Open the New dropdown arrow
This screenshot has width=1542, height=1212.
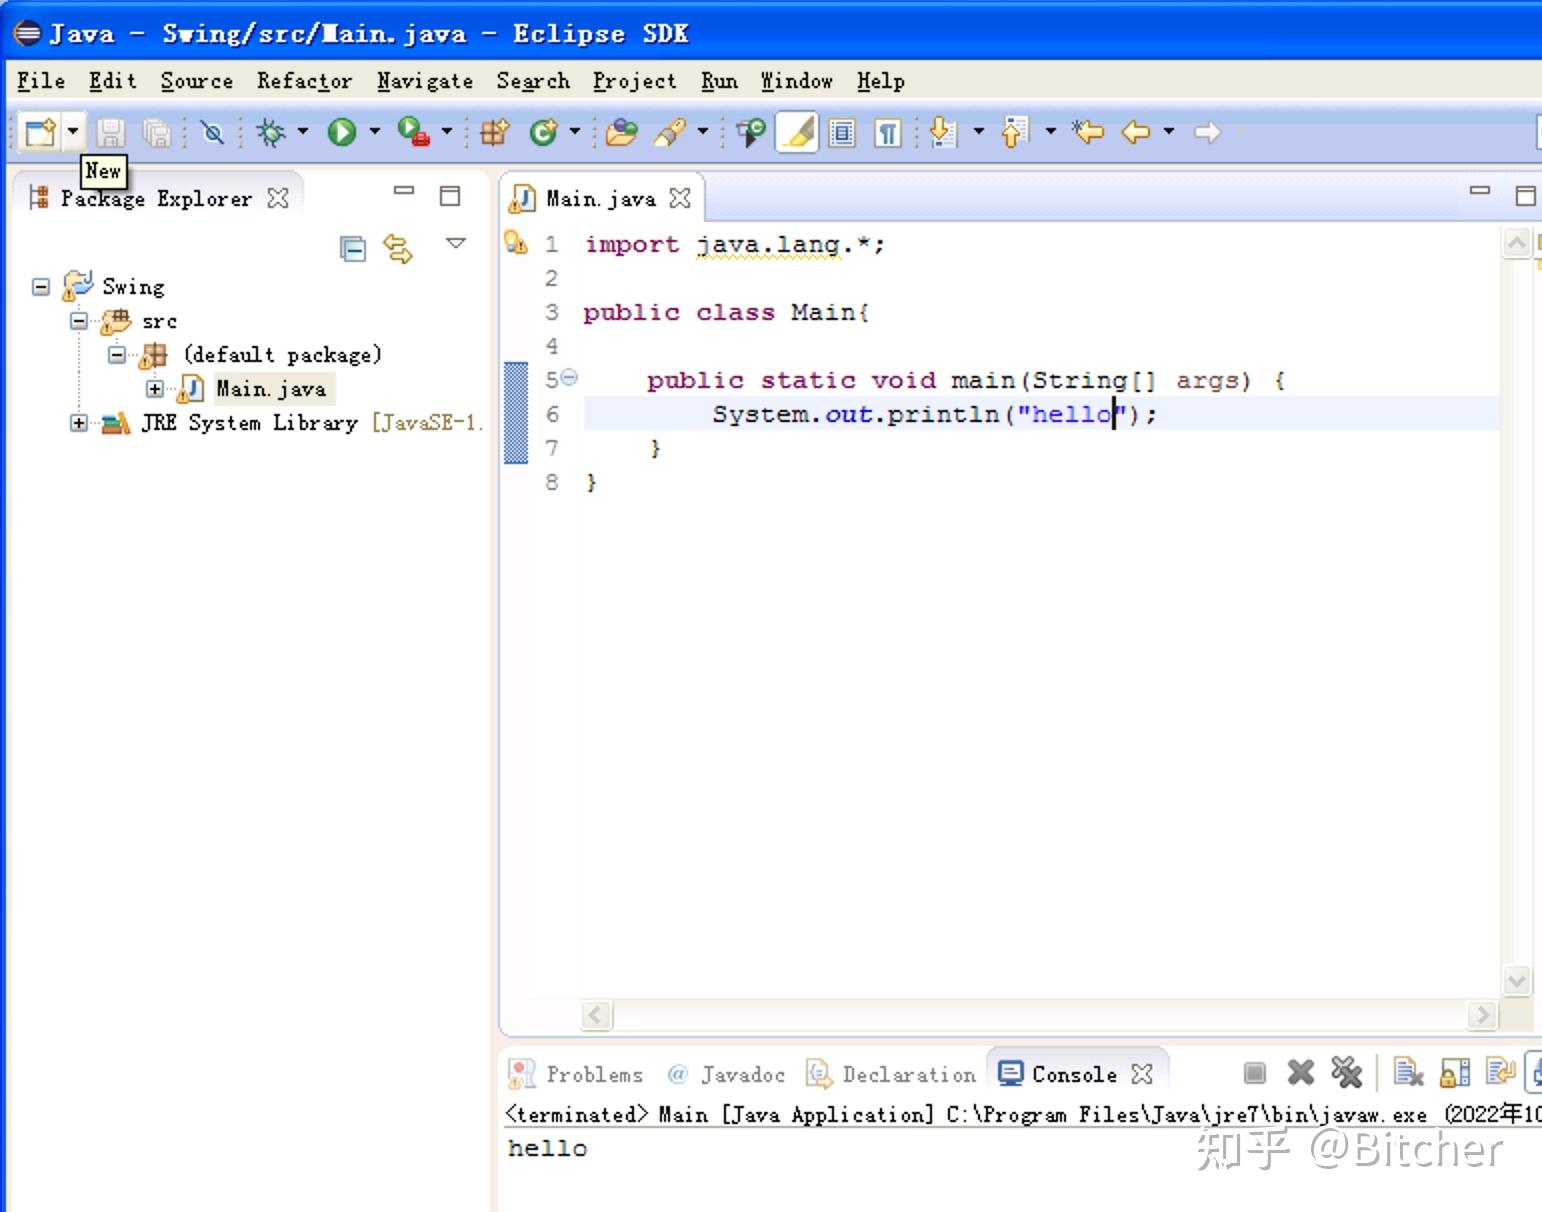click(x=73, y=132)
